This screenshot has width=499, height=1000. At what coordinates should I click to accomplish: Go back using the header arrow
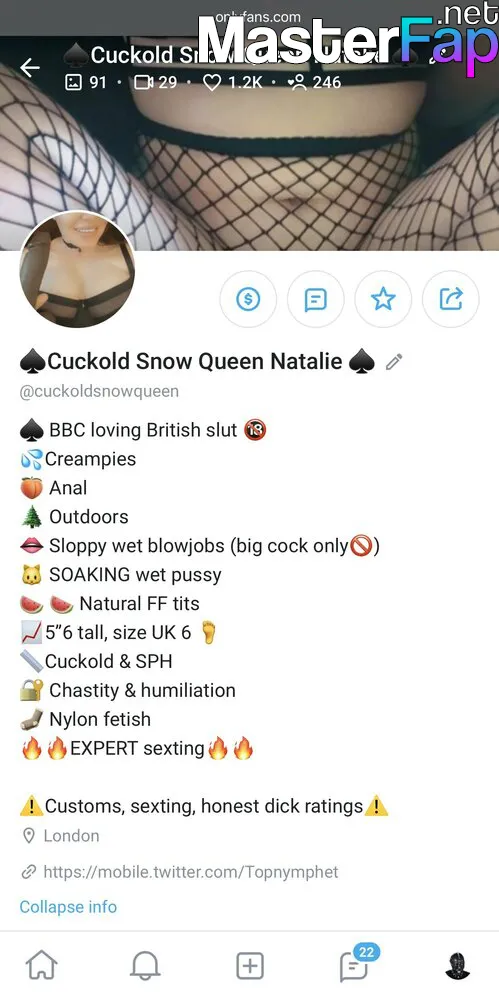coord(30,68)
